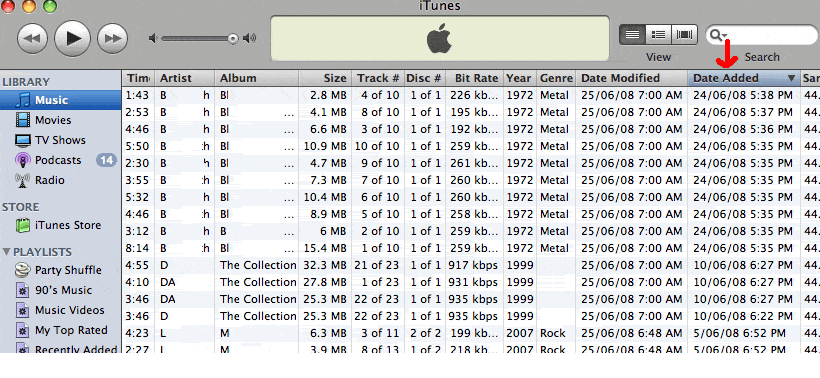Click the Podcasts 14 badge
This screenshot has width=820, height=378.
click(106, 160)
